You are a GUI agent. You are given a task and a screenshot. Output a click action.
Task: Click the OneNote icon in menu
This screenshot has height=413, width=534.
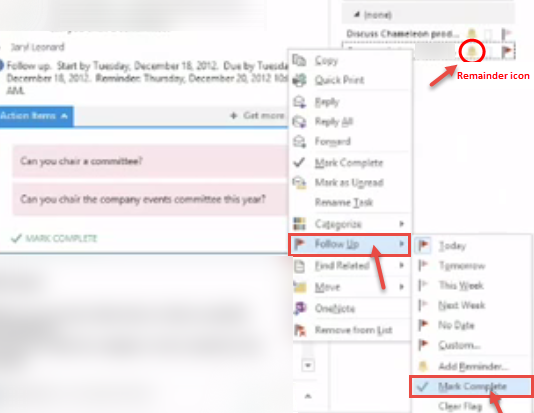coord(300,308)
